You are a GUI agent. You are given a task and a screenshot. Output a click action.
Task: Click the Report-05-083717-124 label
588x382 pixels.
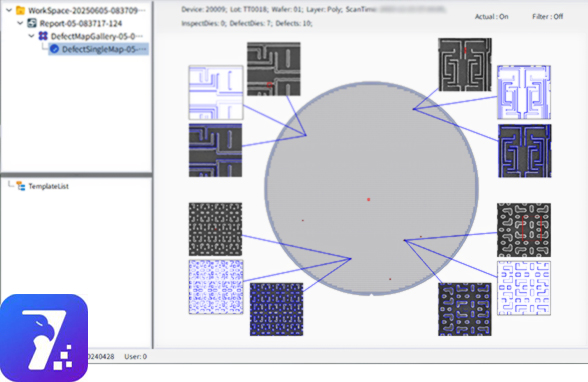(x=81, y=24)
